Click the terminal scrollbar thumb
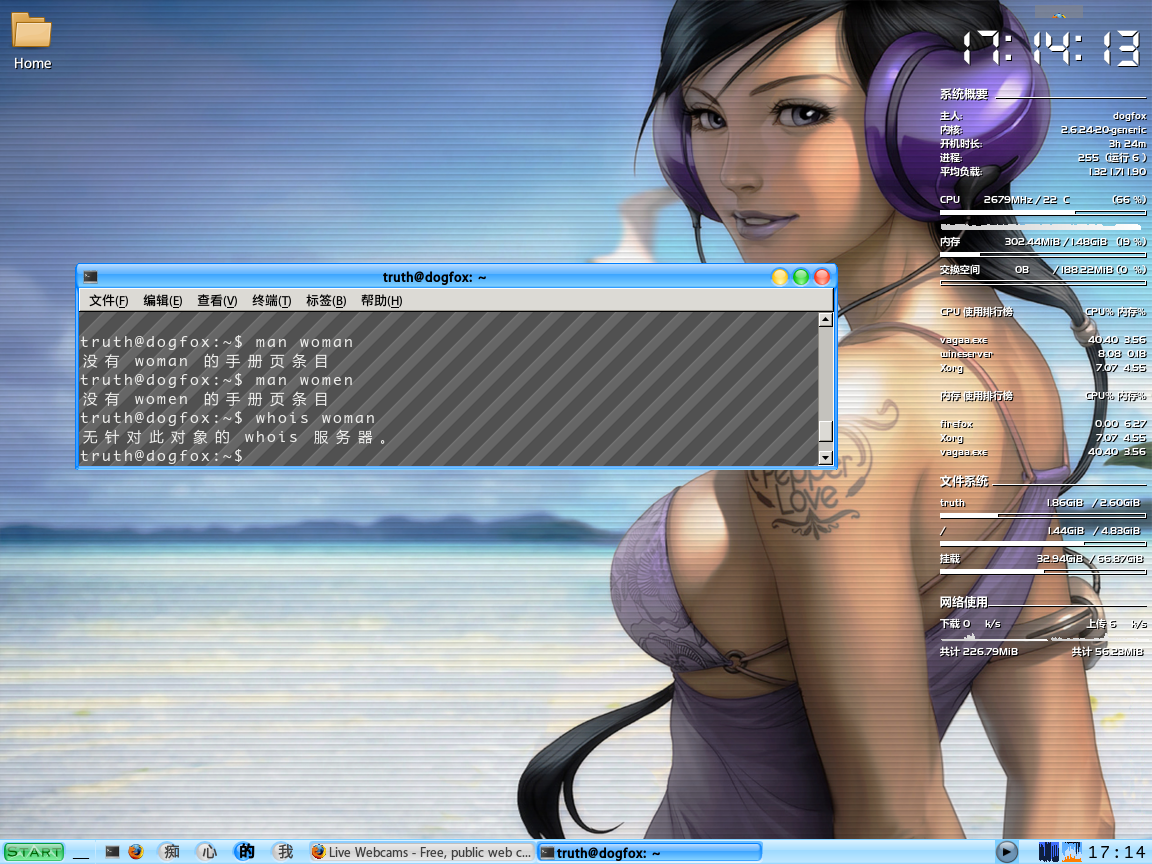This screenshot has height=864, width=1152. tap(825, 431)
